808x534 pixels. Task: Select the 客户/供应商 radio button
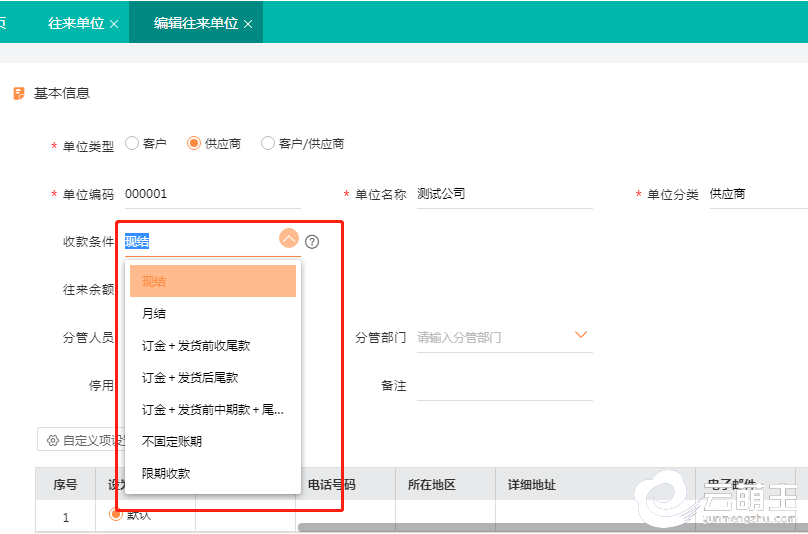267,143
